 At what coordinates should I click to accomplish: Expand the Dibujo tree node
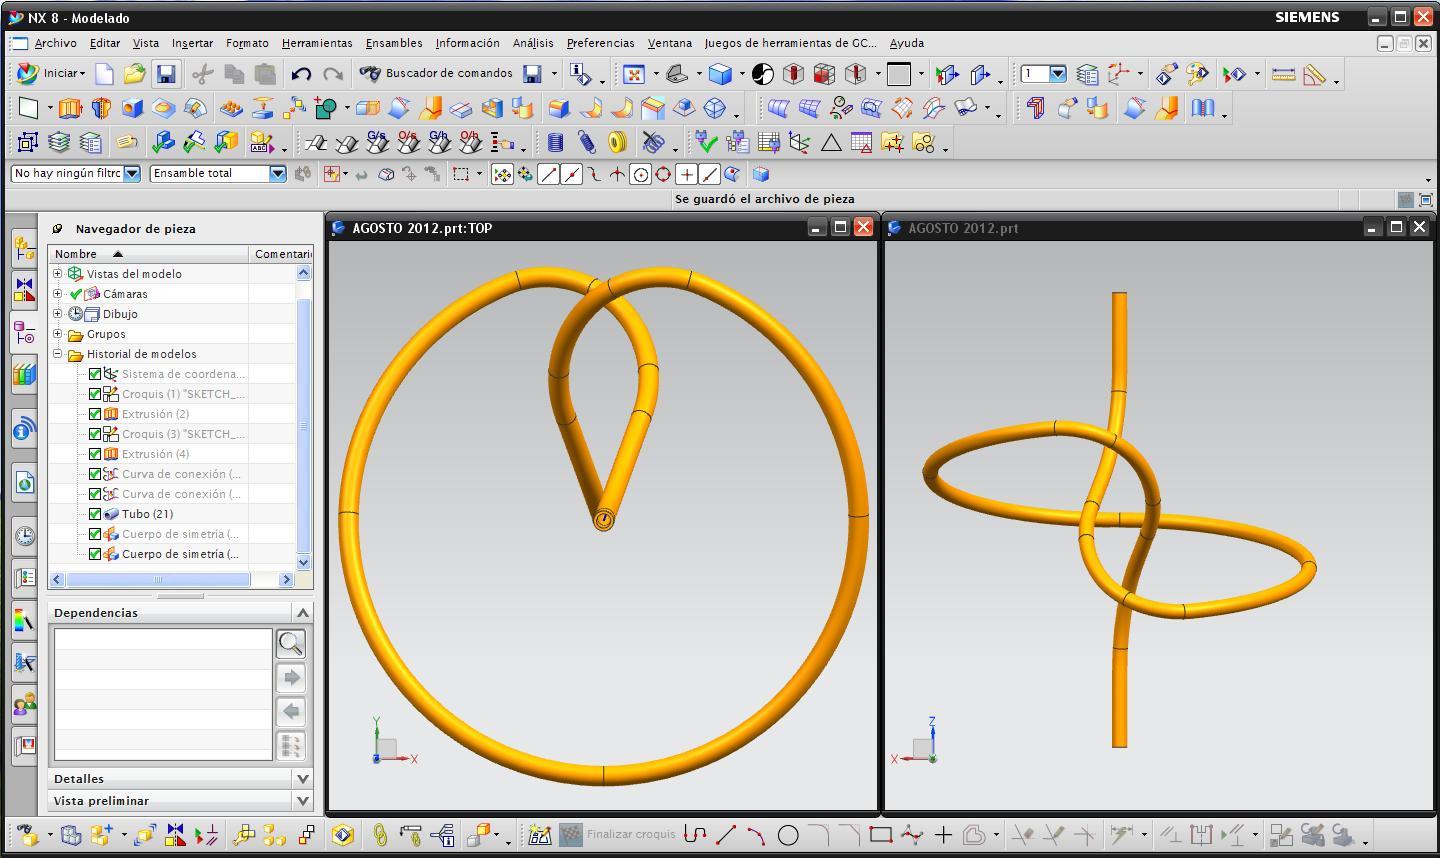(x=58, y=313)
